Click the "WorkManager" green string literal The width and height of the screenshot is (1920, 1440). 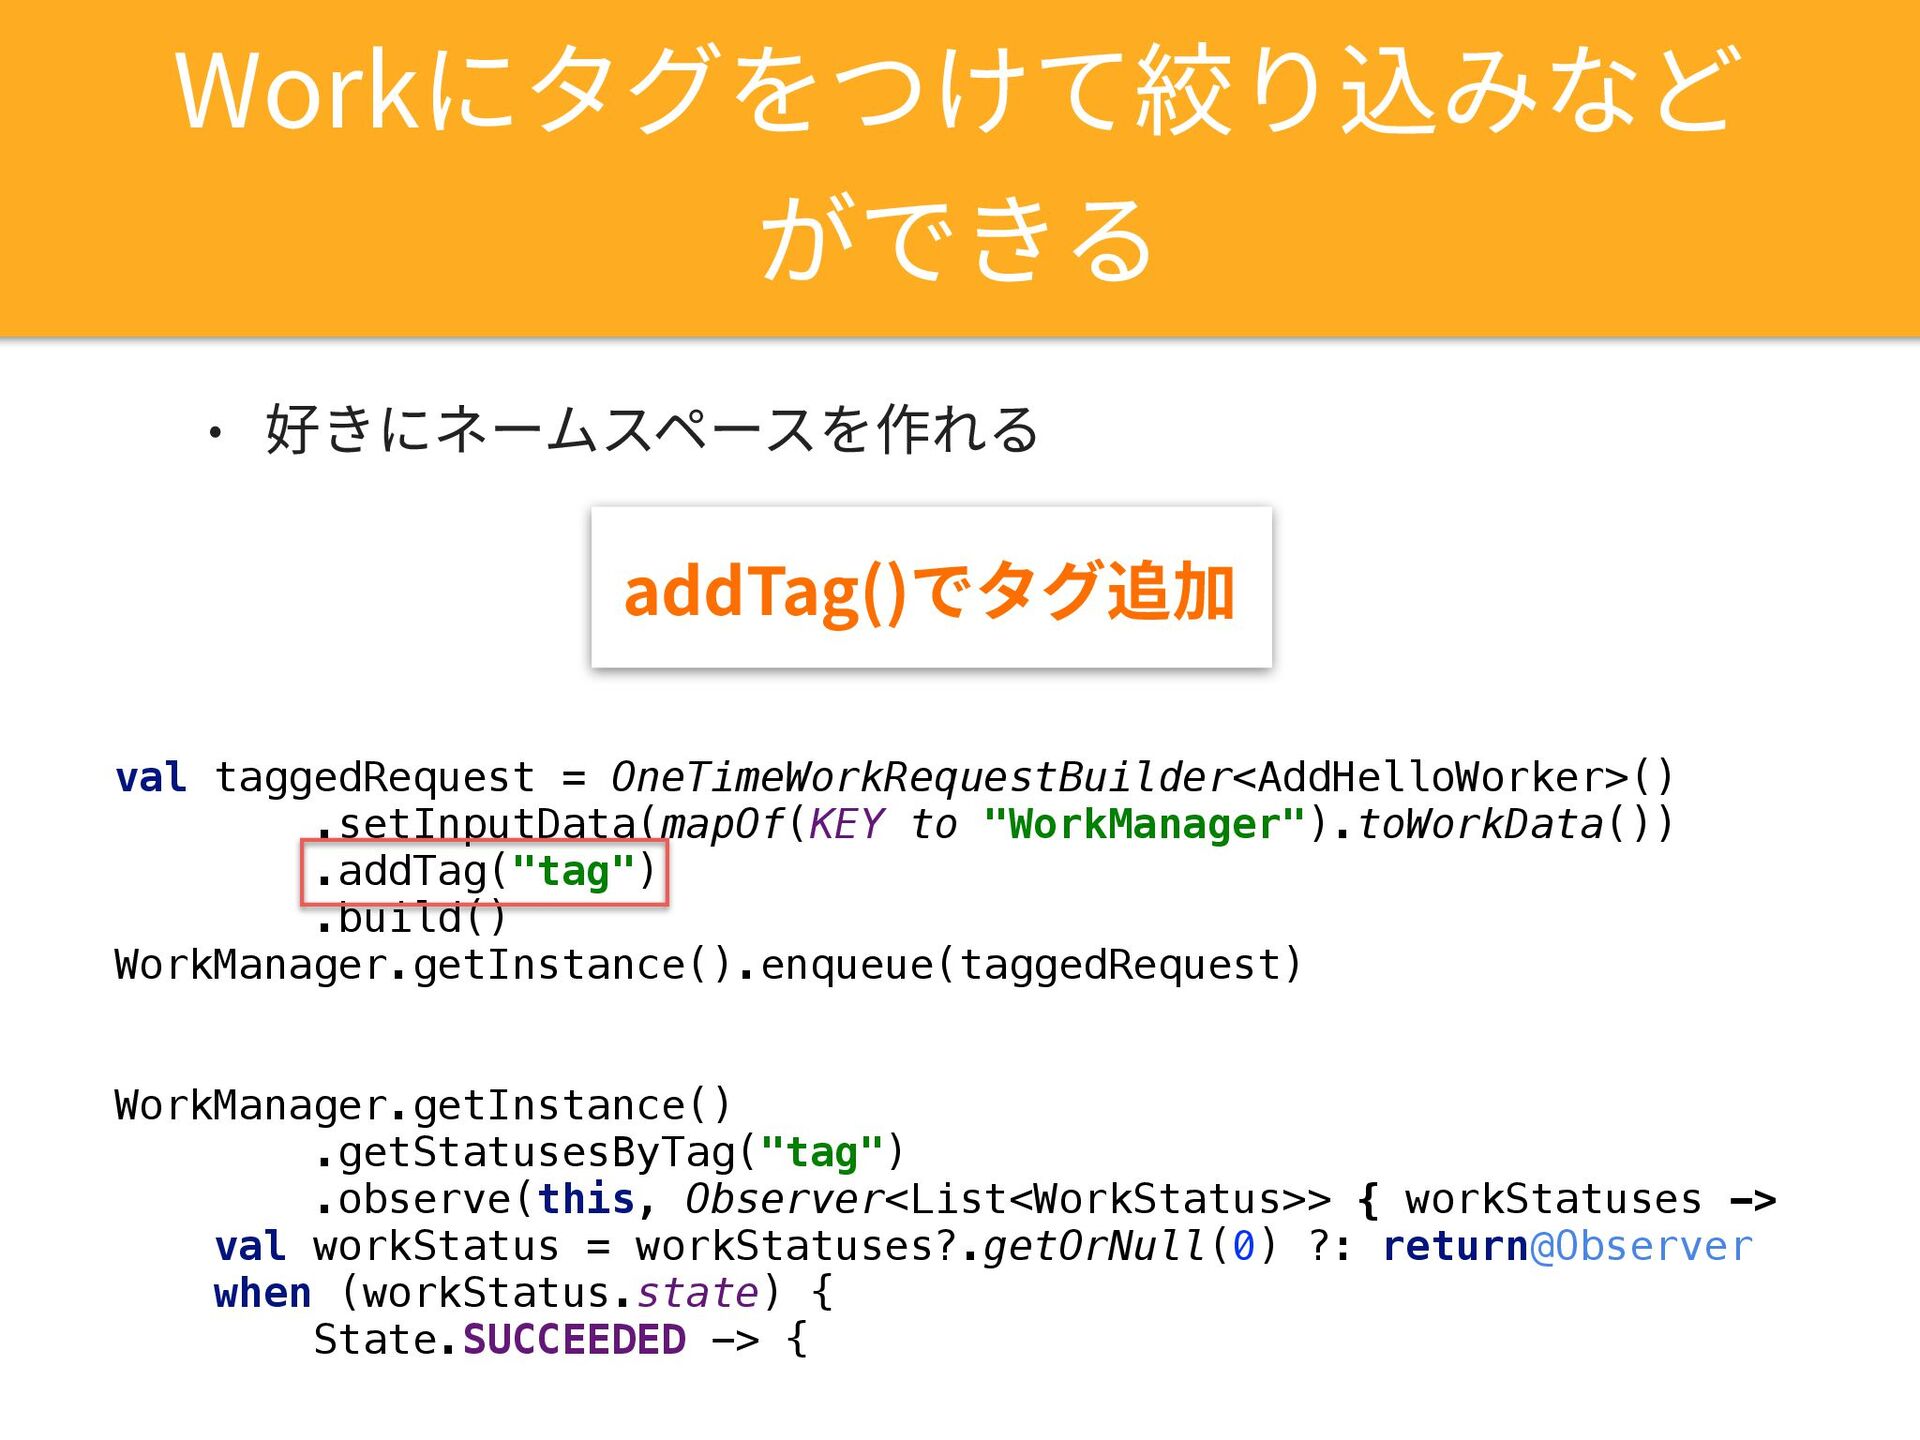point(1144,825)
